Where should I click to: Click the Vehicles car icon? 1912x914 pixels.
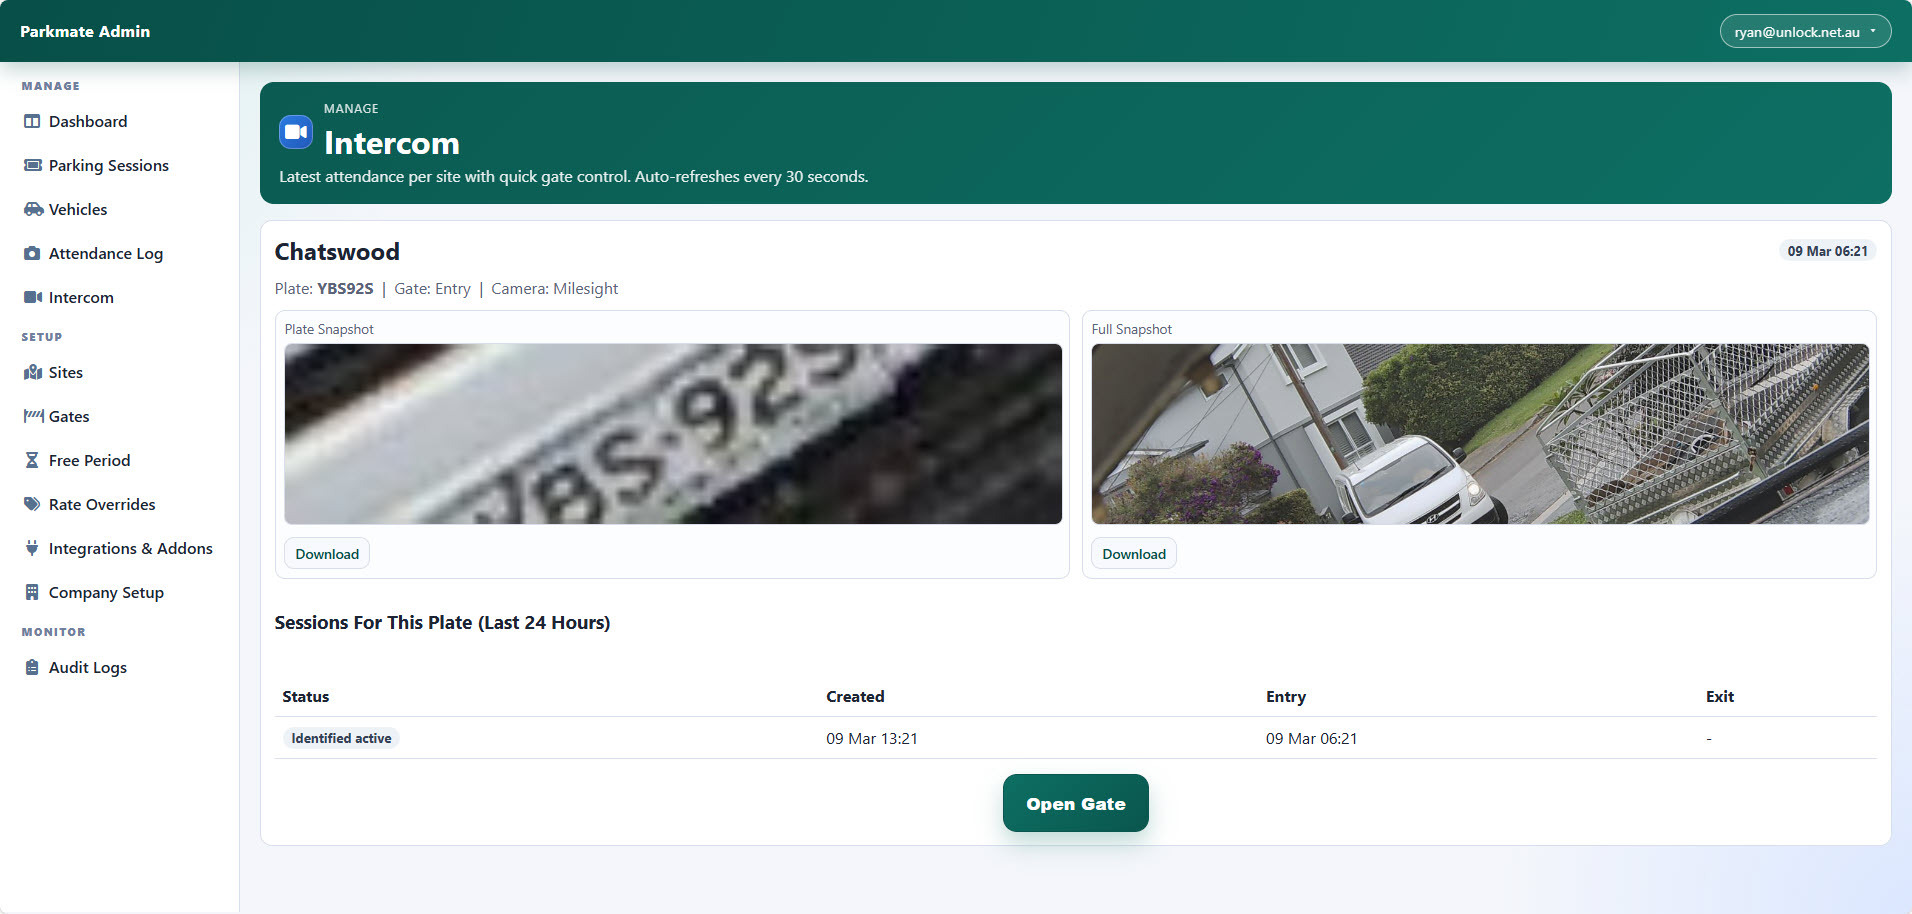[32, 210]
